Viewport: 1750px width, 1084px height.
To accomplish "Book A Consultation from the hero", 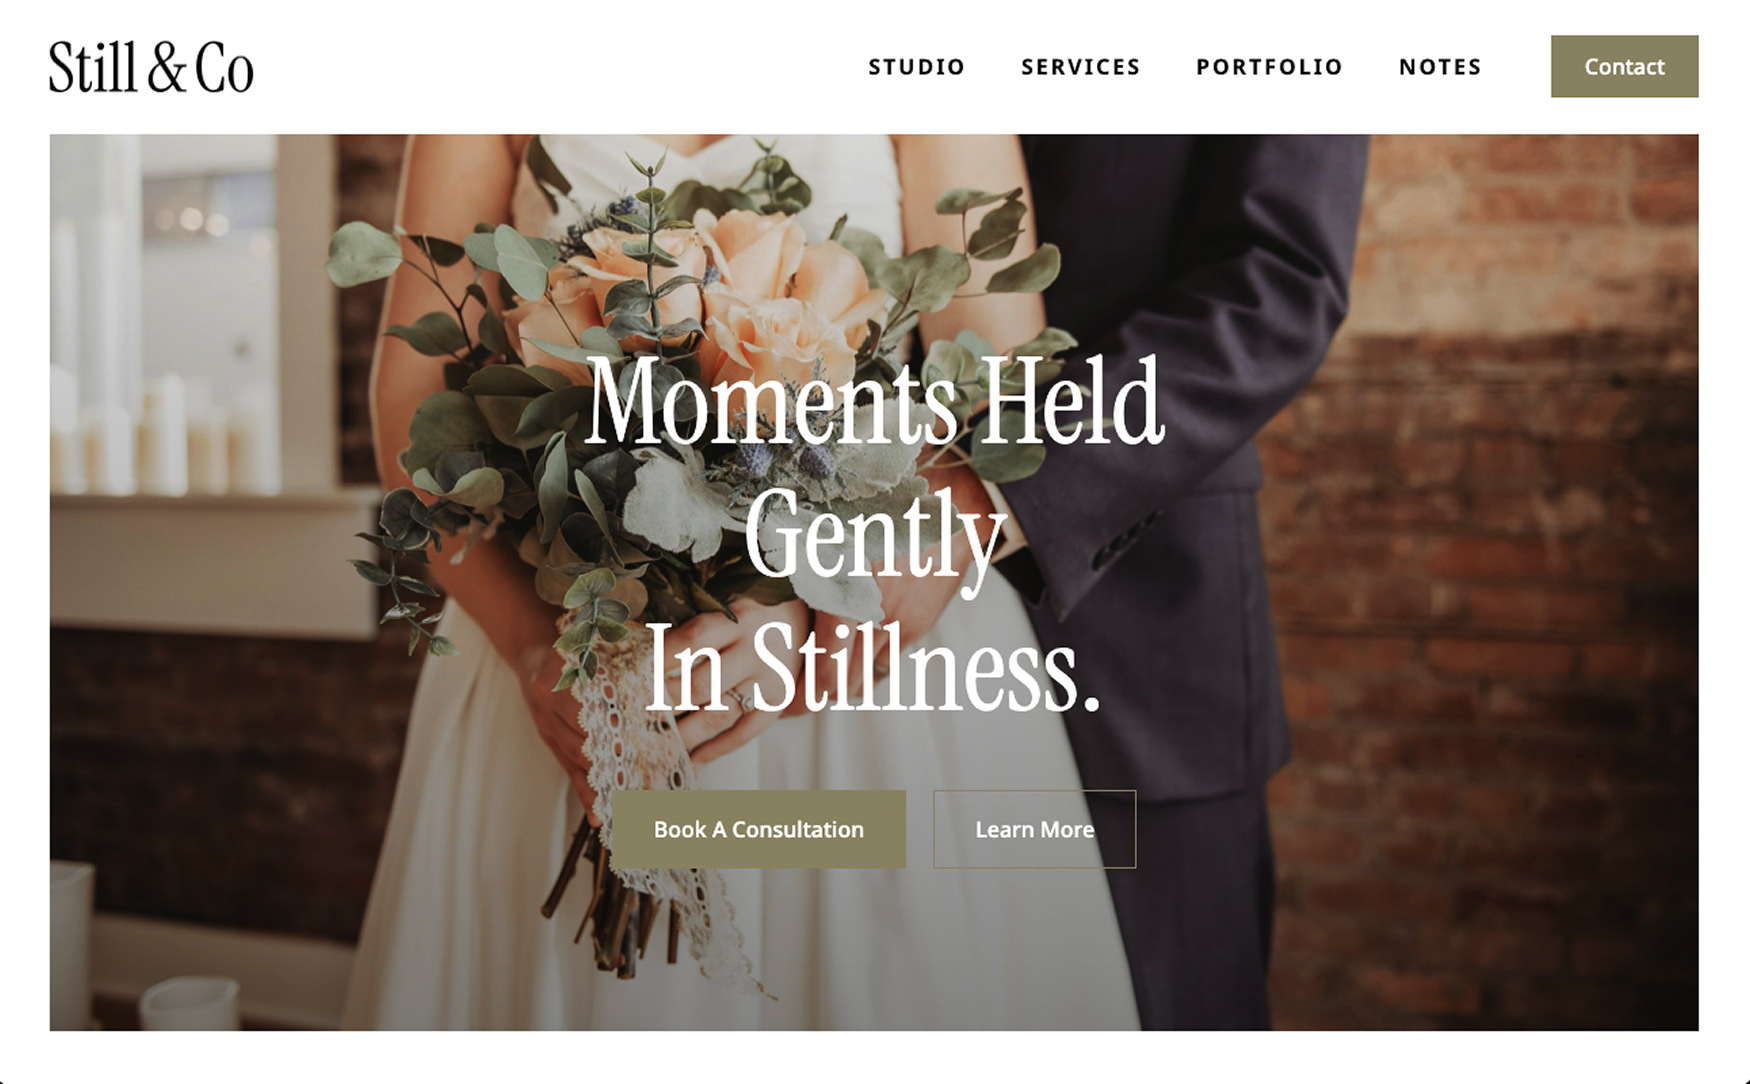I will pos(758,829).
